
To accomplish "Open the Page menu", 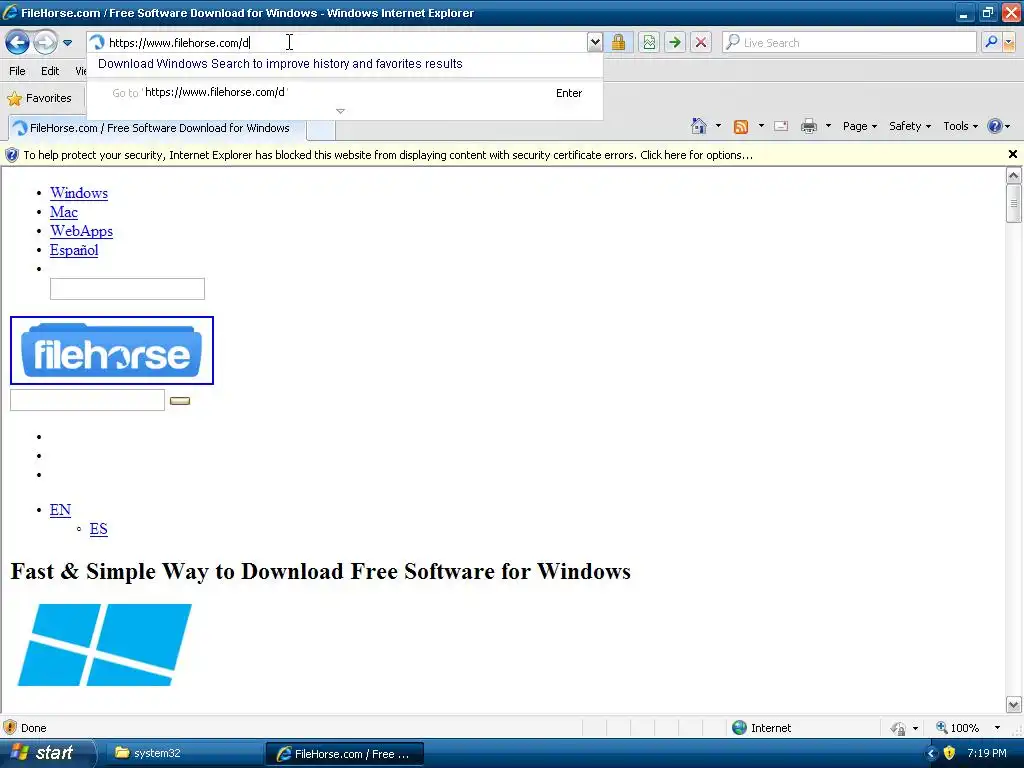I will (859, 126).
